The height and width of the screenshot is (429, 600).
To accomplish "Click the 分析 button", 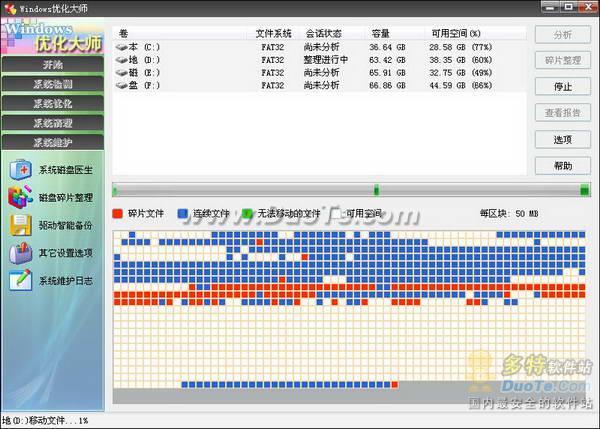I will pyautogui.click(x=562, y=35).
